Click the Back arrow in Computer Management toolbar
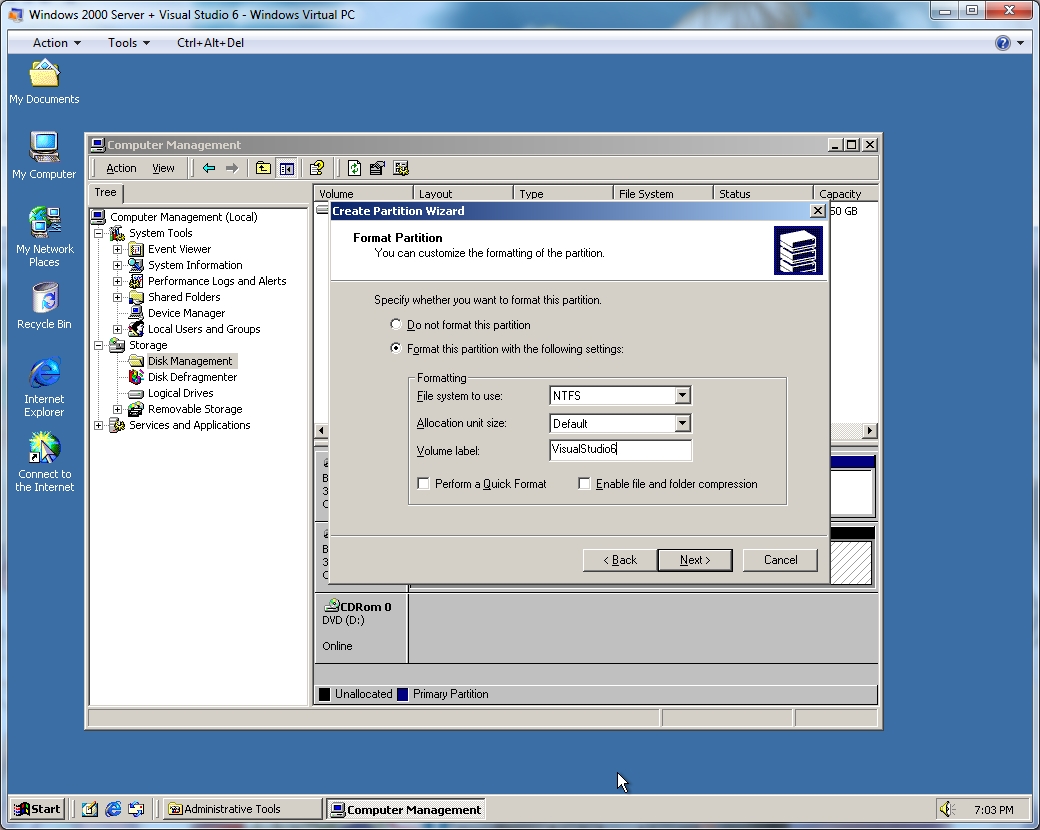The width and height of the screenshot is (1040, 830). tap(208, 168)
